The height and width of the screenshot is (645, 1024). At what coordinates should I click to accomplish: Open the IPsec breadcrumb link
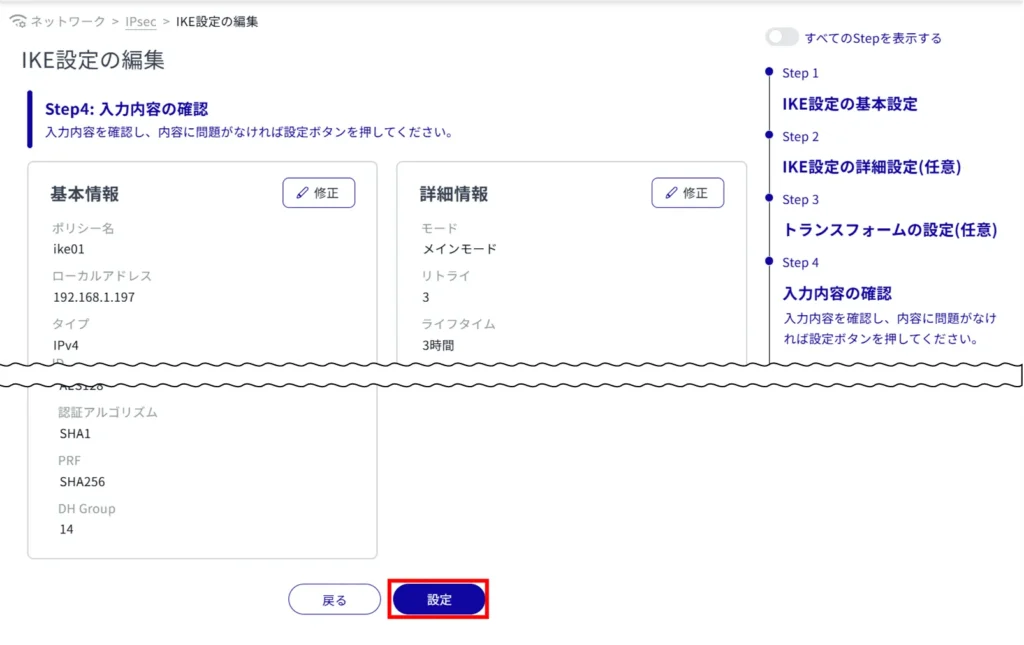click(x=140, y=21)
